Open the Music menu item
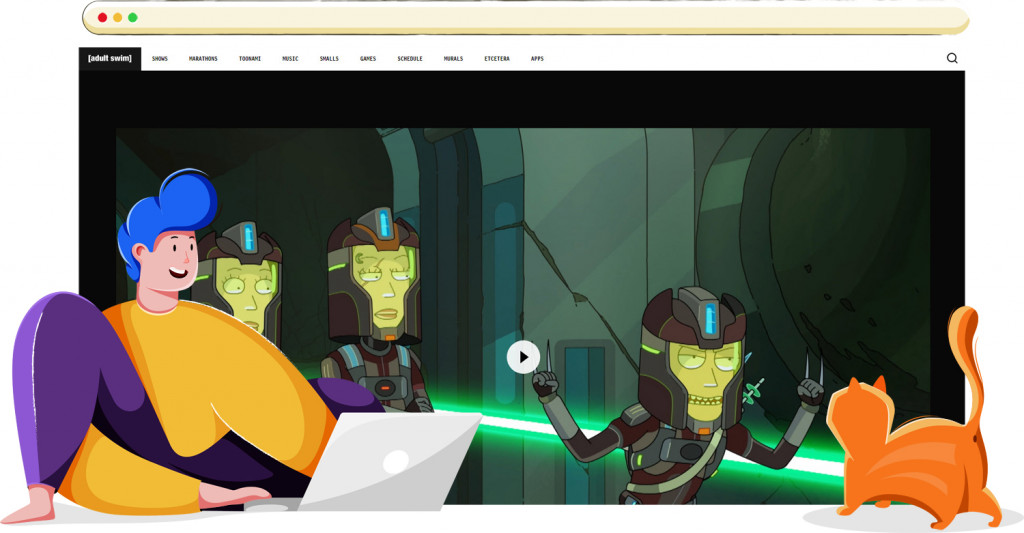This screenshot has height=533, width=1024. (290, 59)
